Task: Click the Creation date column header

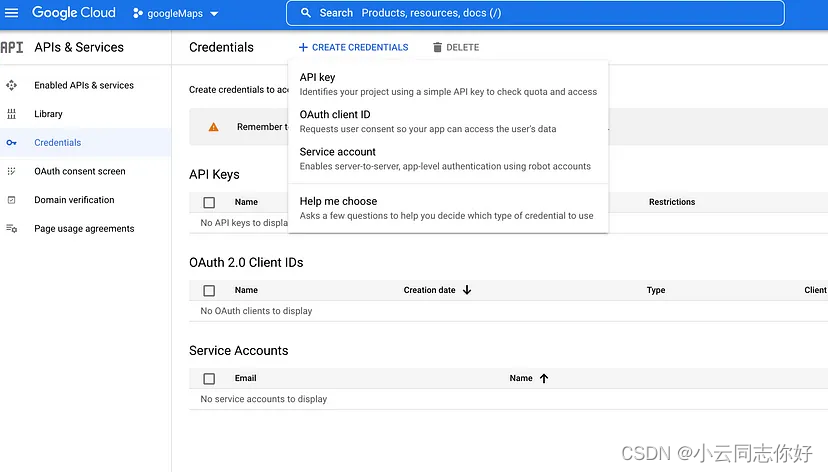Action: click(x=429, y=290)
